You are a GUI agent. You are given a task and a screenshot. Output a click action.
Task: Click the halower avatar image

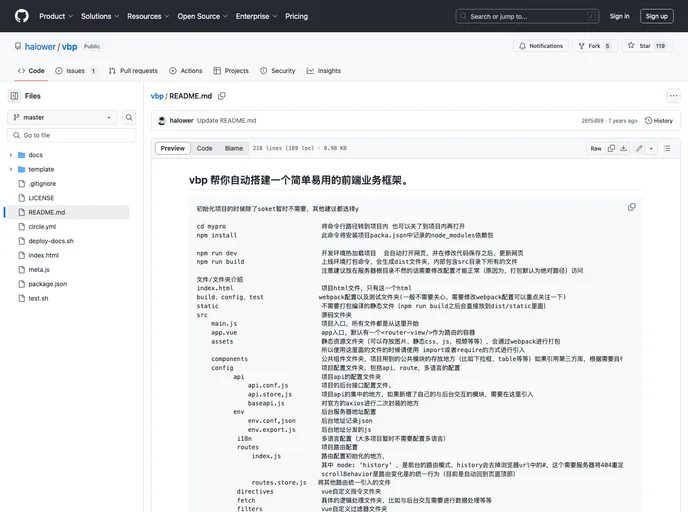coord(161,121)
